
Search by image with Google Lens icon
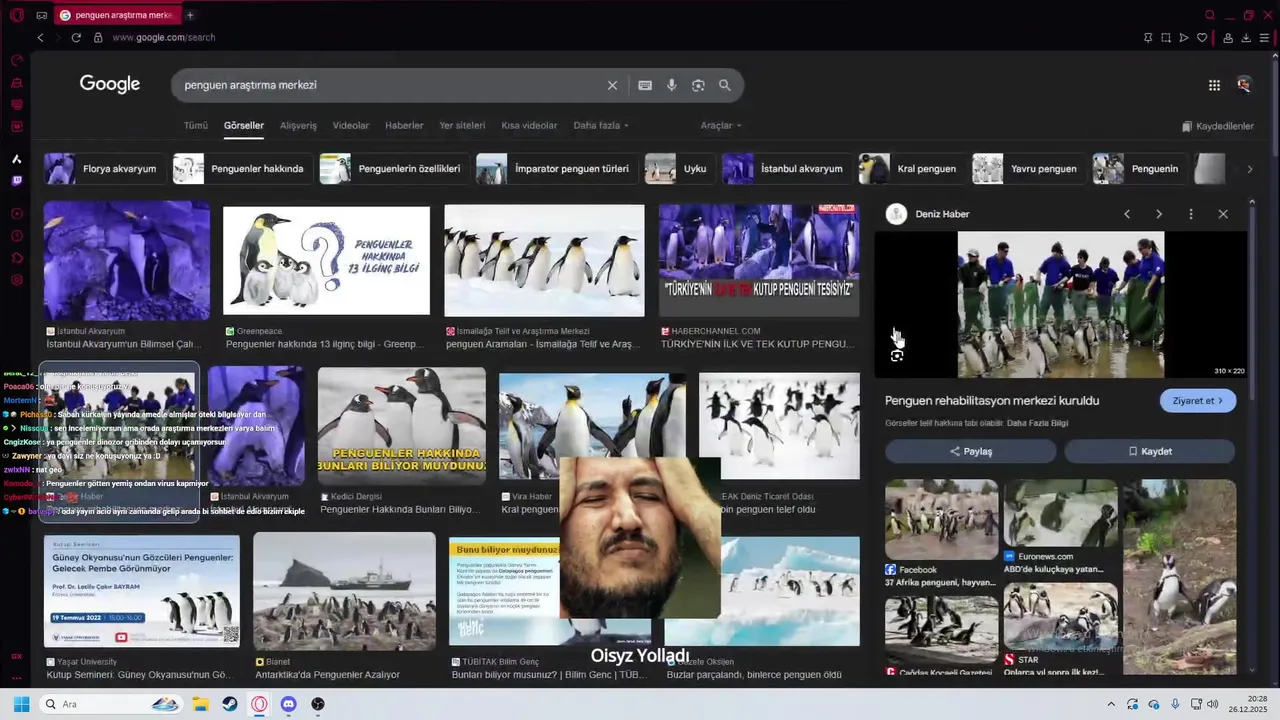click(698, 85)
